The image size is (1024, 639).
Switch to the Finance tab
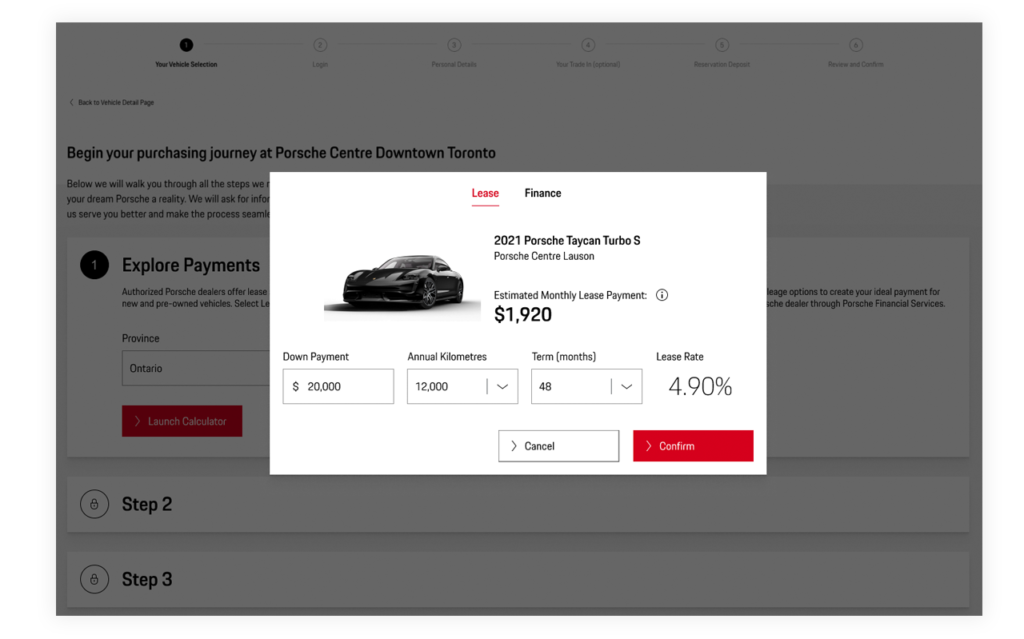tap(543, 193)
